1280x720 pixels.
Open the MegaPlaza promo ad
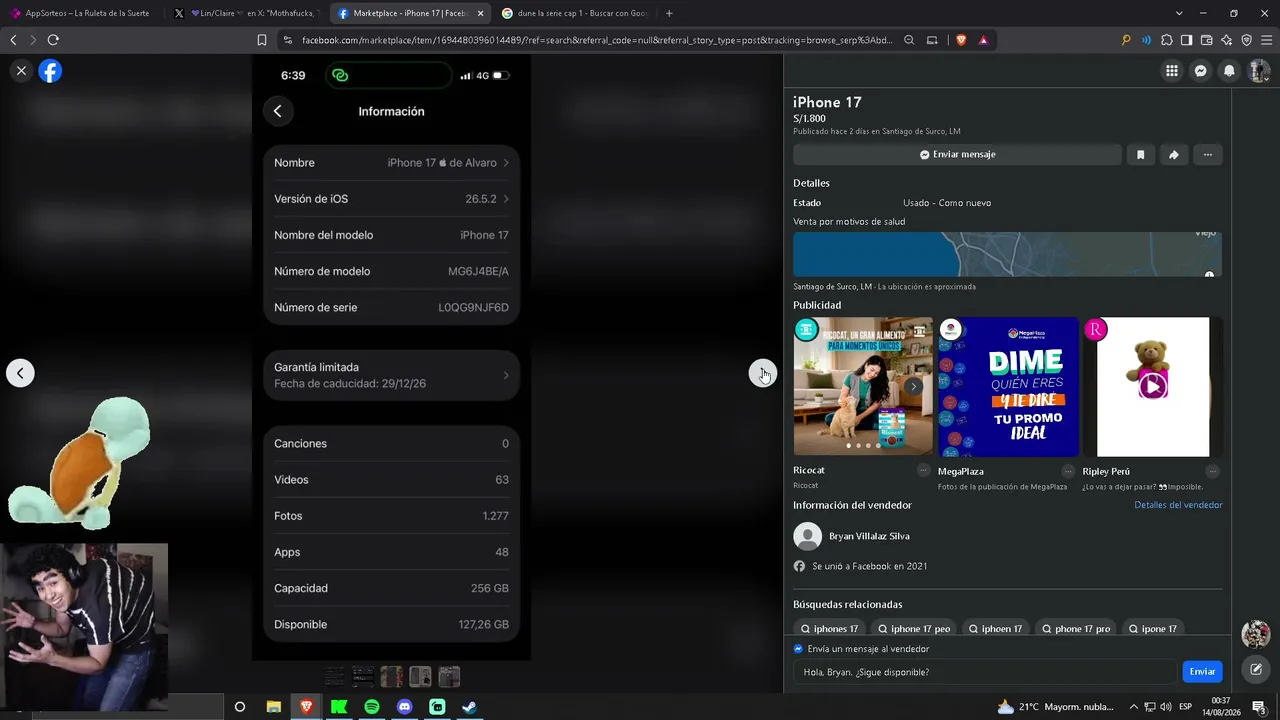1008,387
